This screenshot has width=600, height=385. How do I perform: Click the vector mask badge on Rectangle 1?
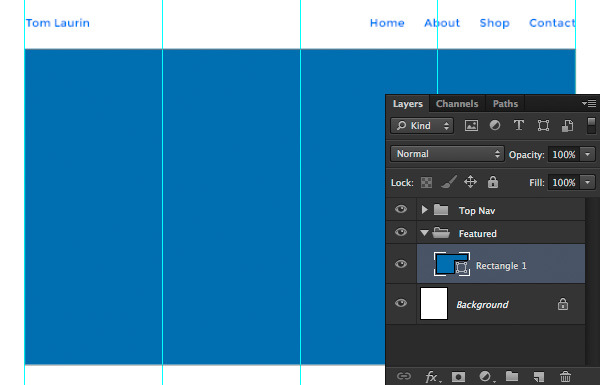tap(461, 268)
